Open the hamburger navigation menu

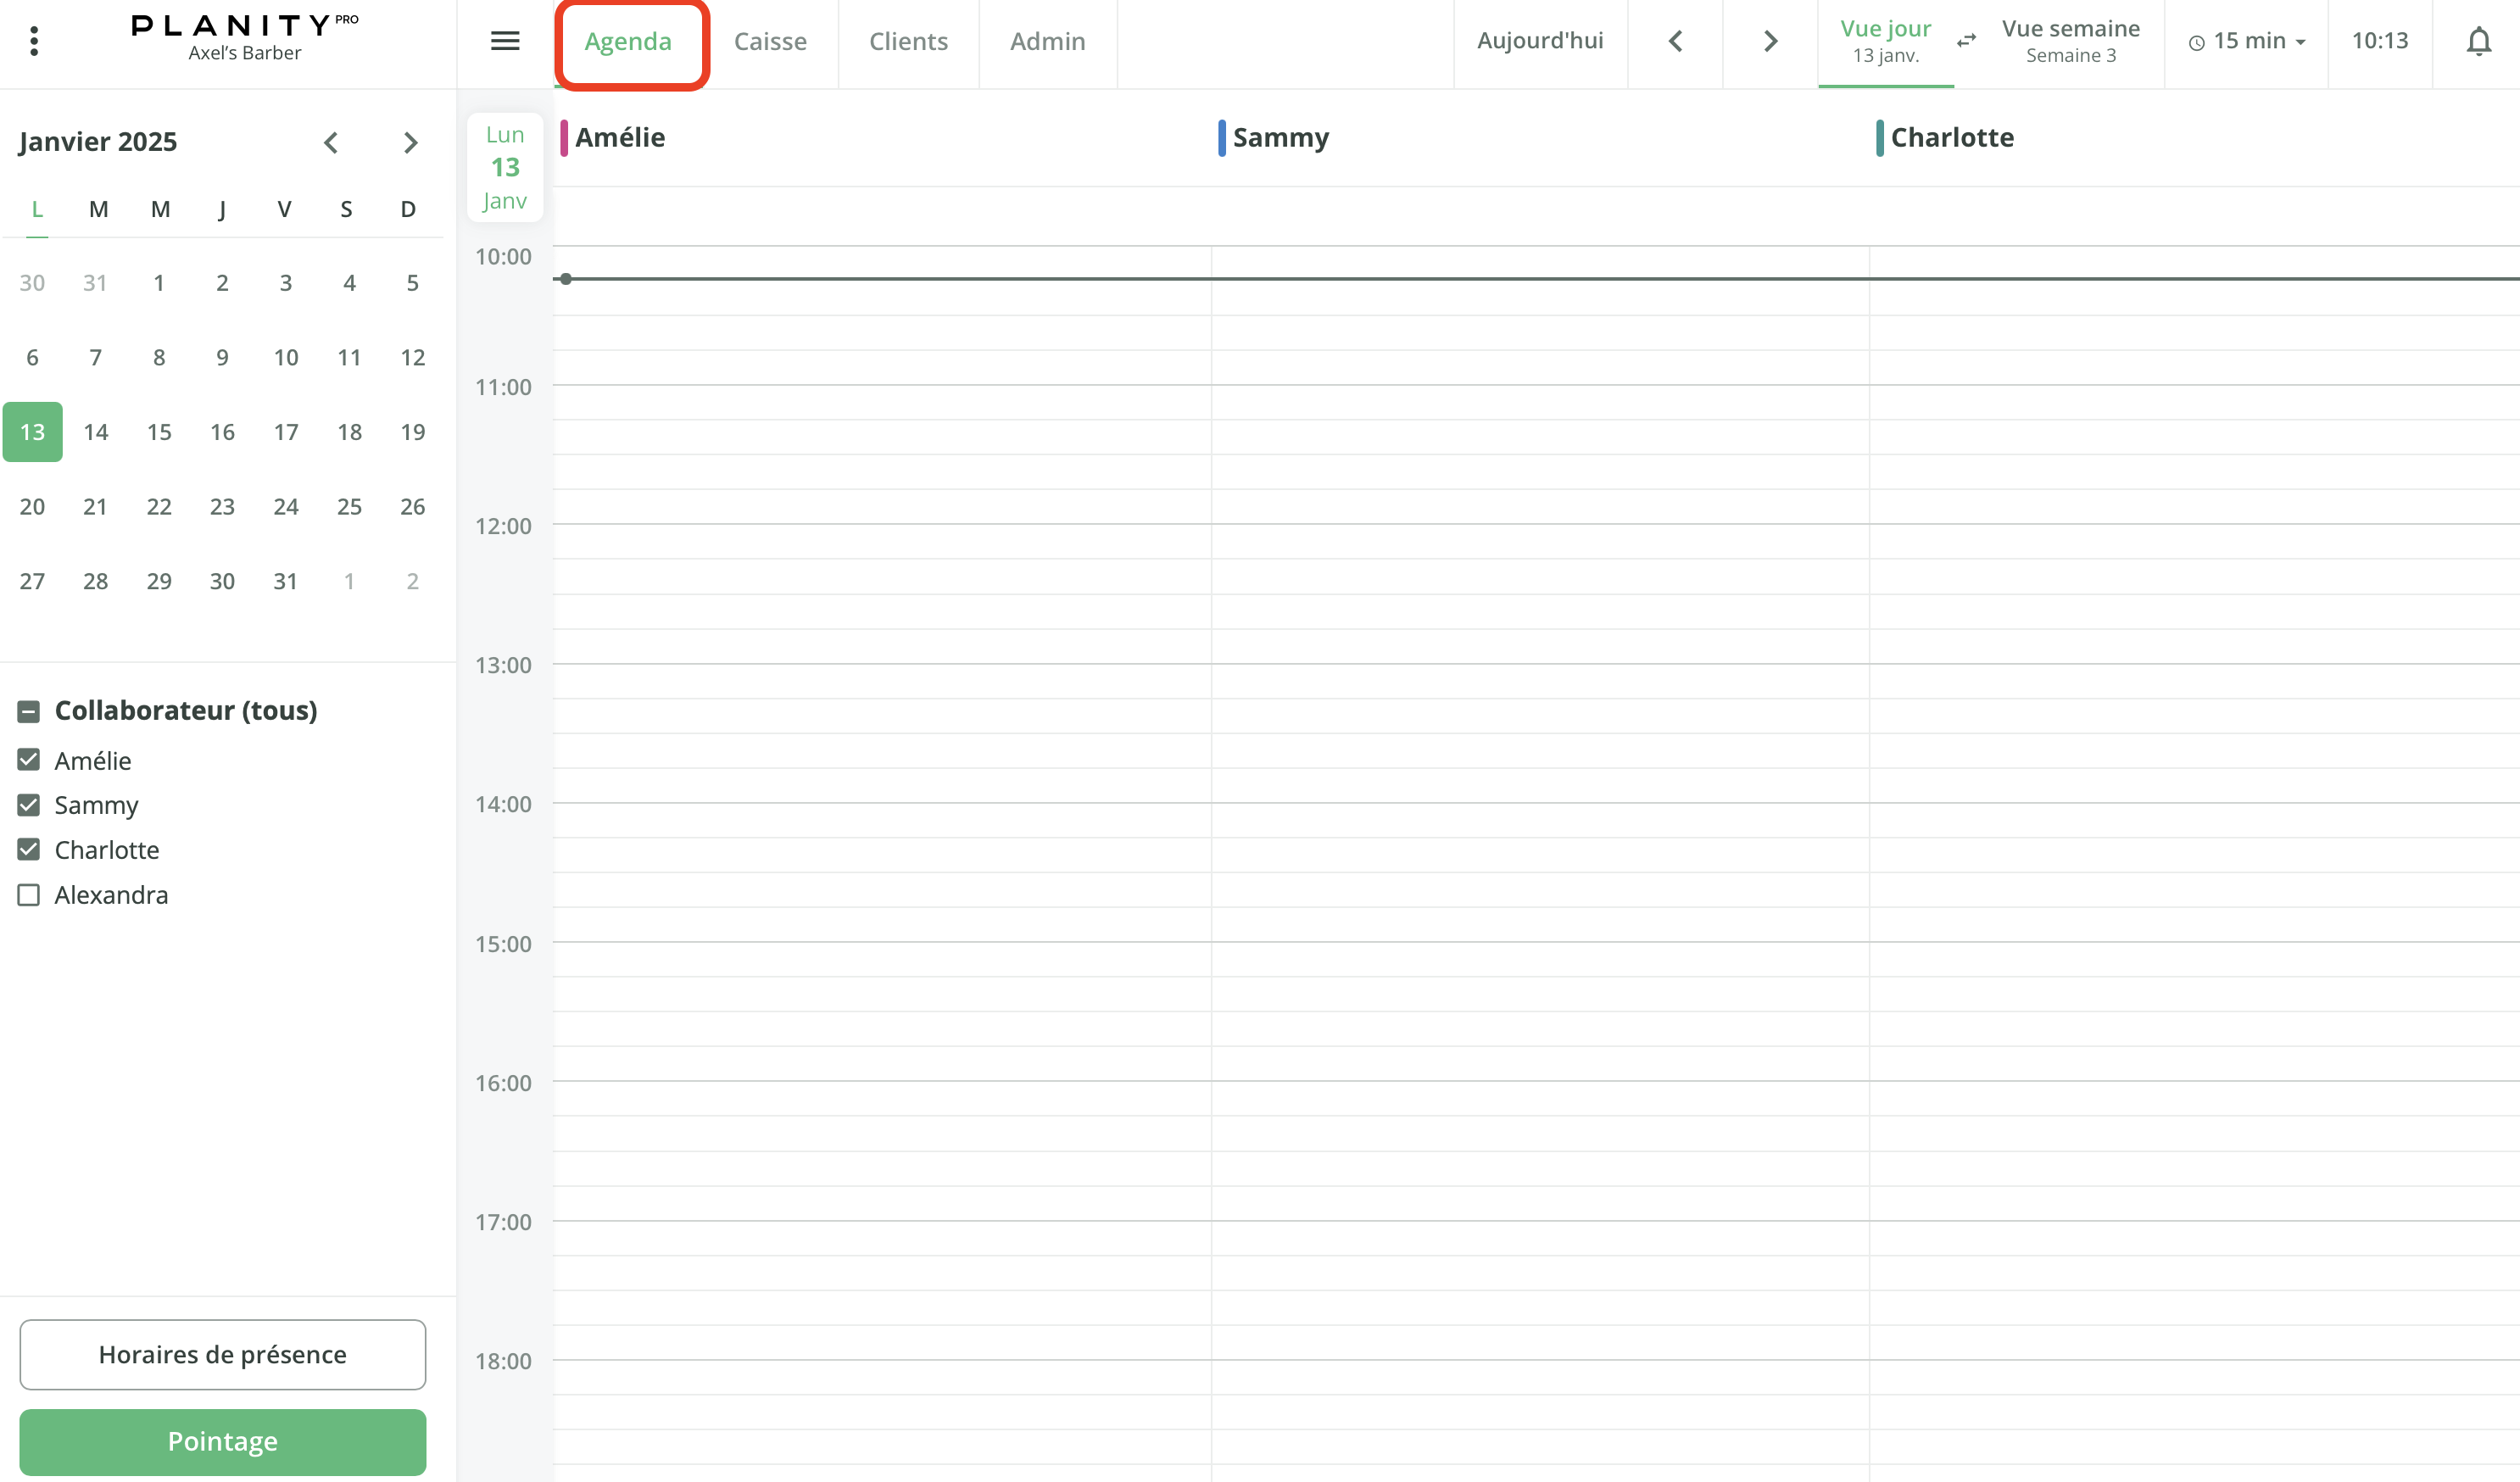click(x=506, y=41)
